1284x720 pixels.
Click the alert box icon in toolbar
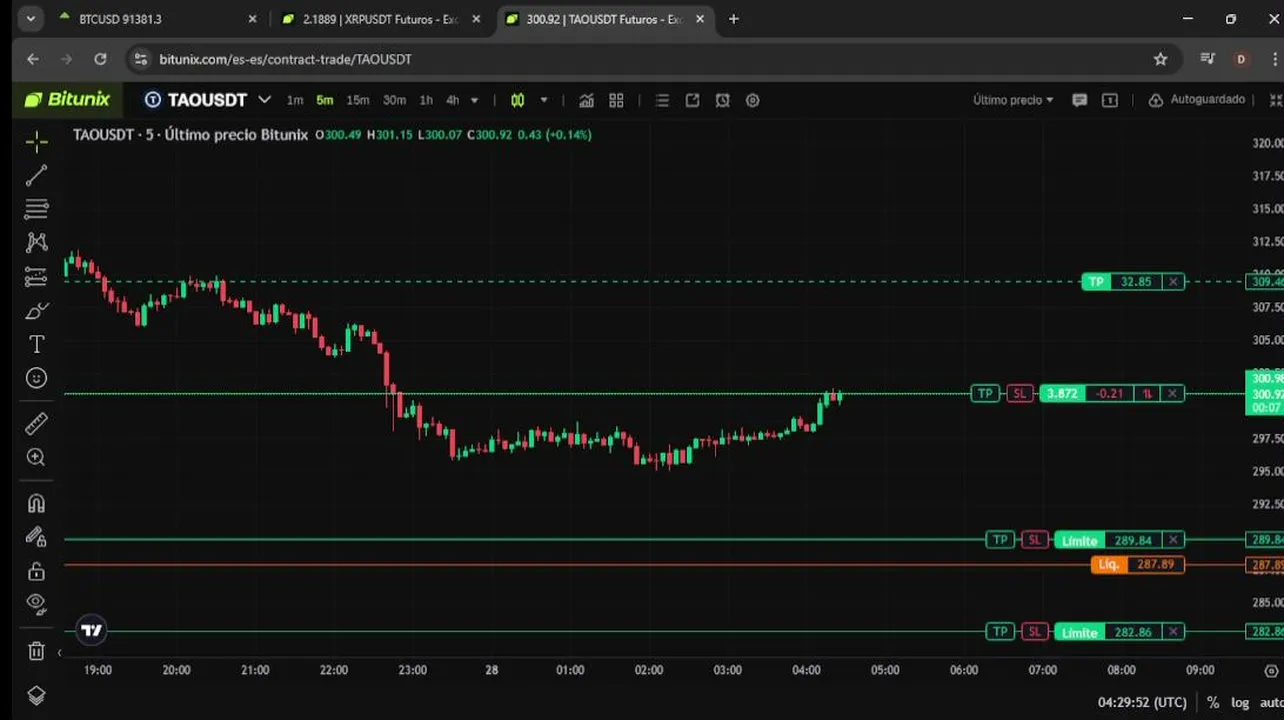point(1109,100)
